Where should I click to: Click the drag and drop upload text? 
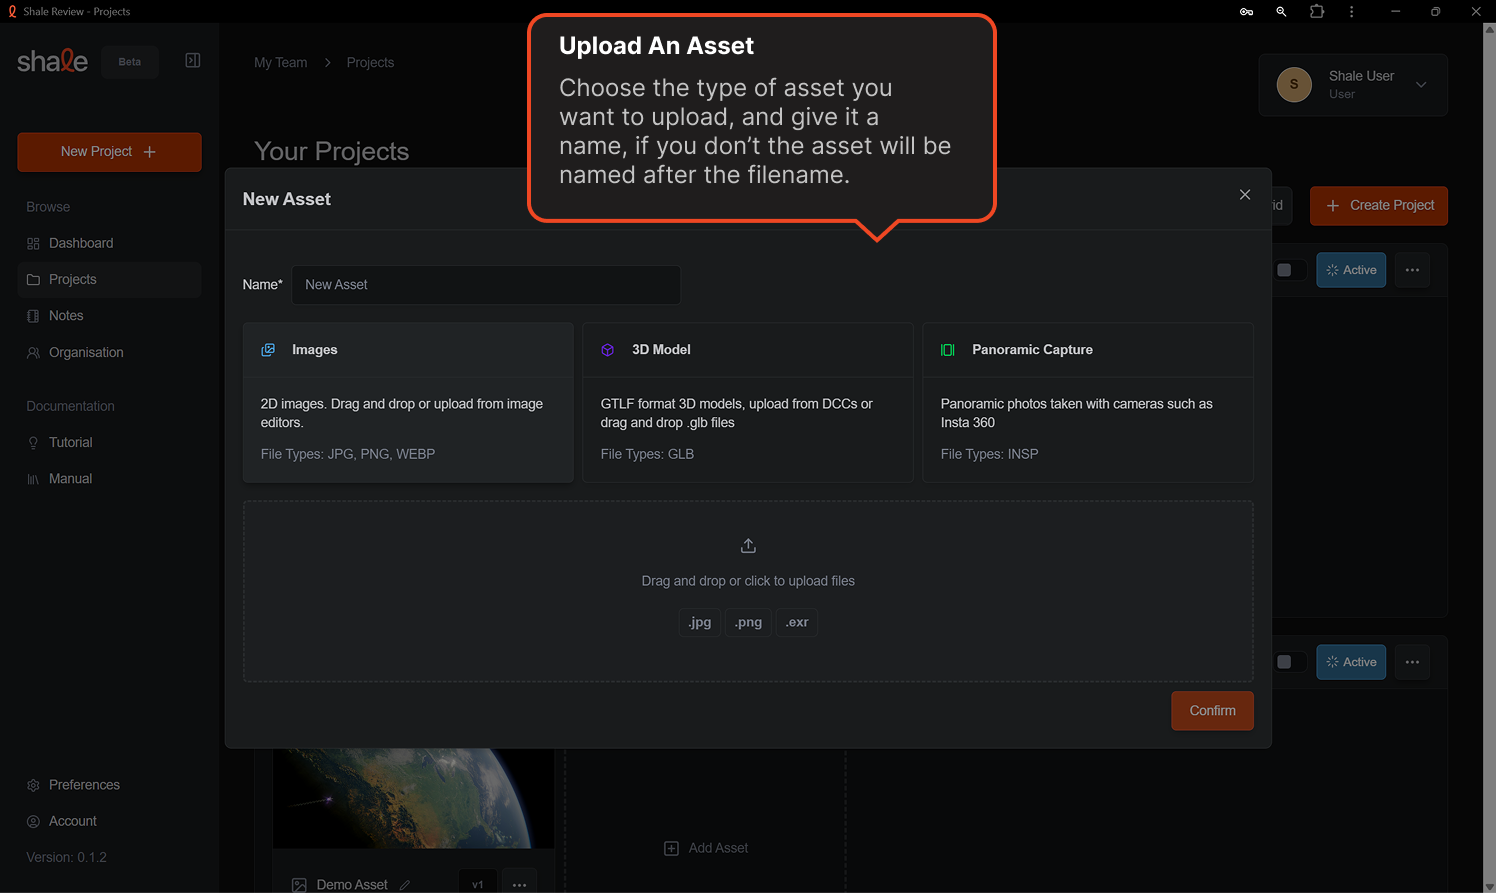[748, 581]
